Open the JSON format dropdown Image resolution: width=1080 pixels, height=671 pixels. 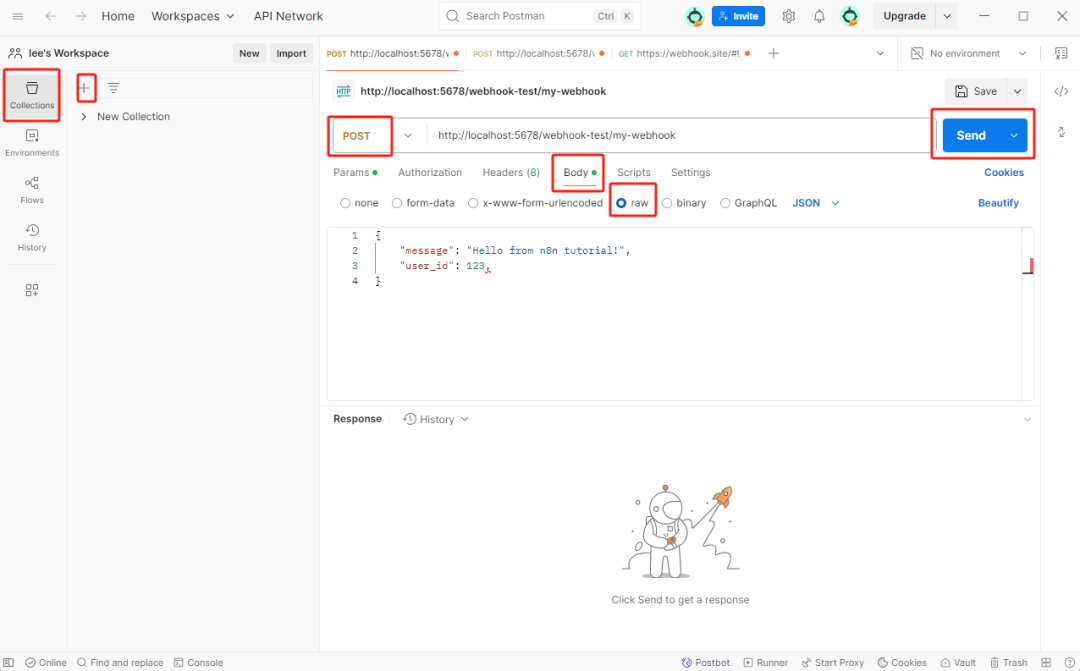[816, 203]
